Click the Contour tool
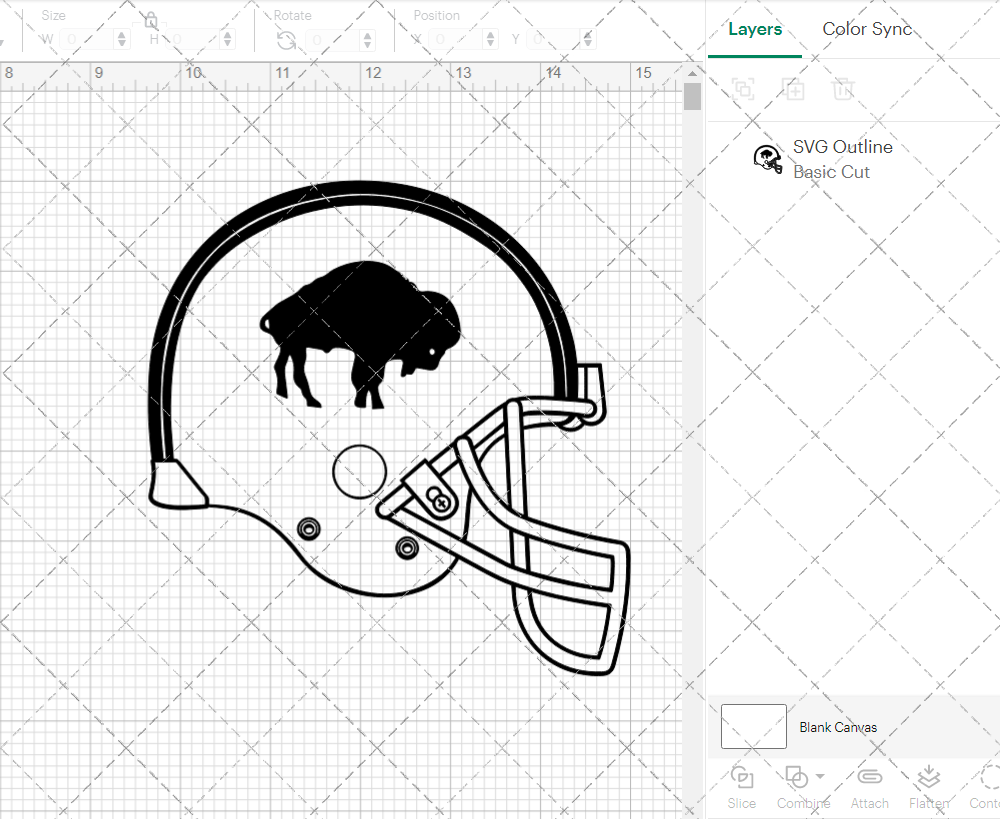1000x819 pixels. 985,787
